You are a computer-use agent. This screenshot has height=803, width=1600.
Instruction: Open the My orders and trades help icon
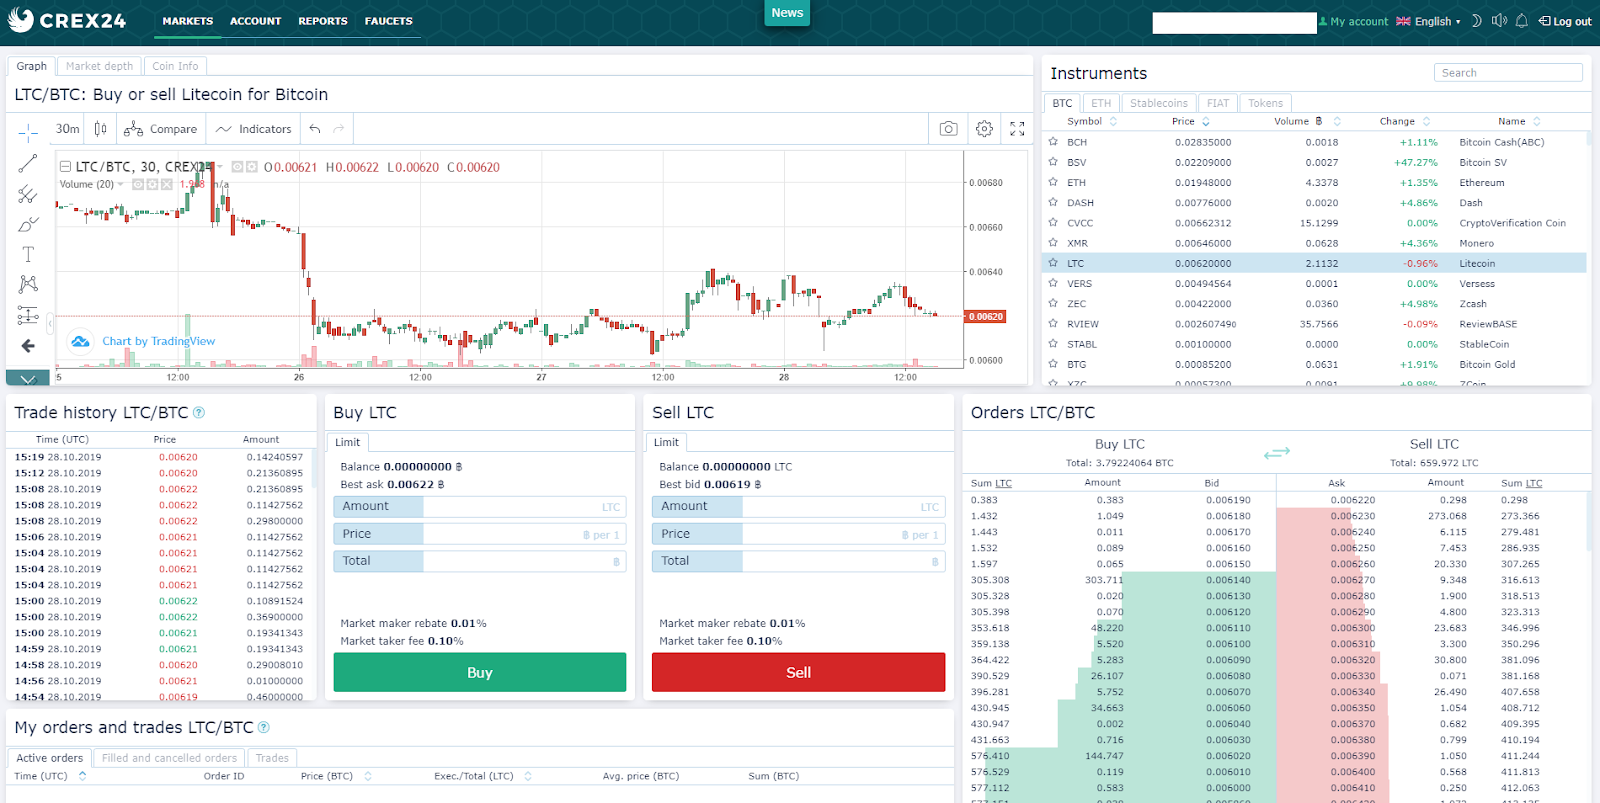point(264,727)
